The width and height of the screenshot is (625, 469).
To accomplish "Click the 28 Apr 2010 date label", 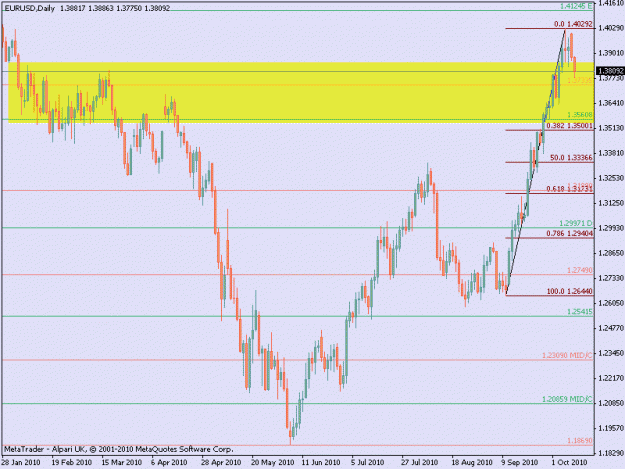I will tap(221, 462).
